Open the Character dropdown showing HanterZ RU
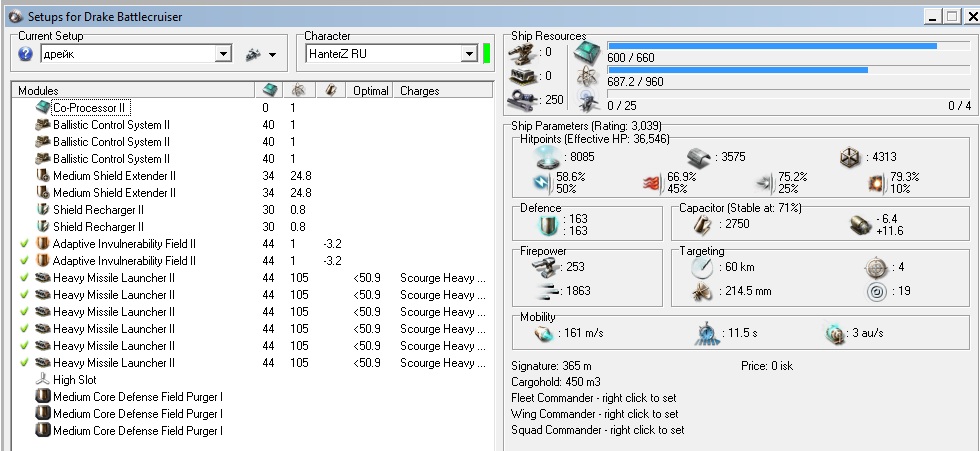The height and width of the screenshot is (451, 980). click(x=392, y=54)
